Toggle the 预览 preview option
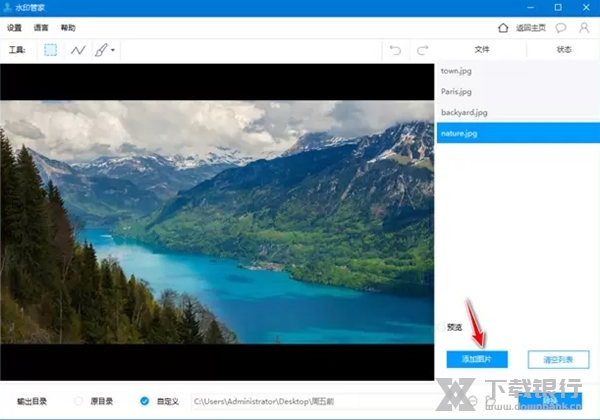Image resolution: width=600 pixels, height=420 pixels. 442,327
